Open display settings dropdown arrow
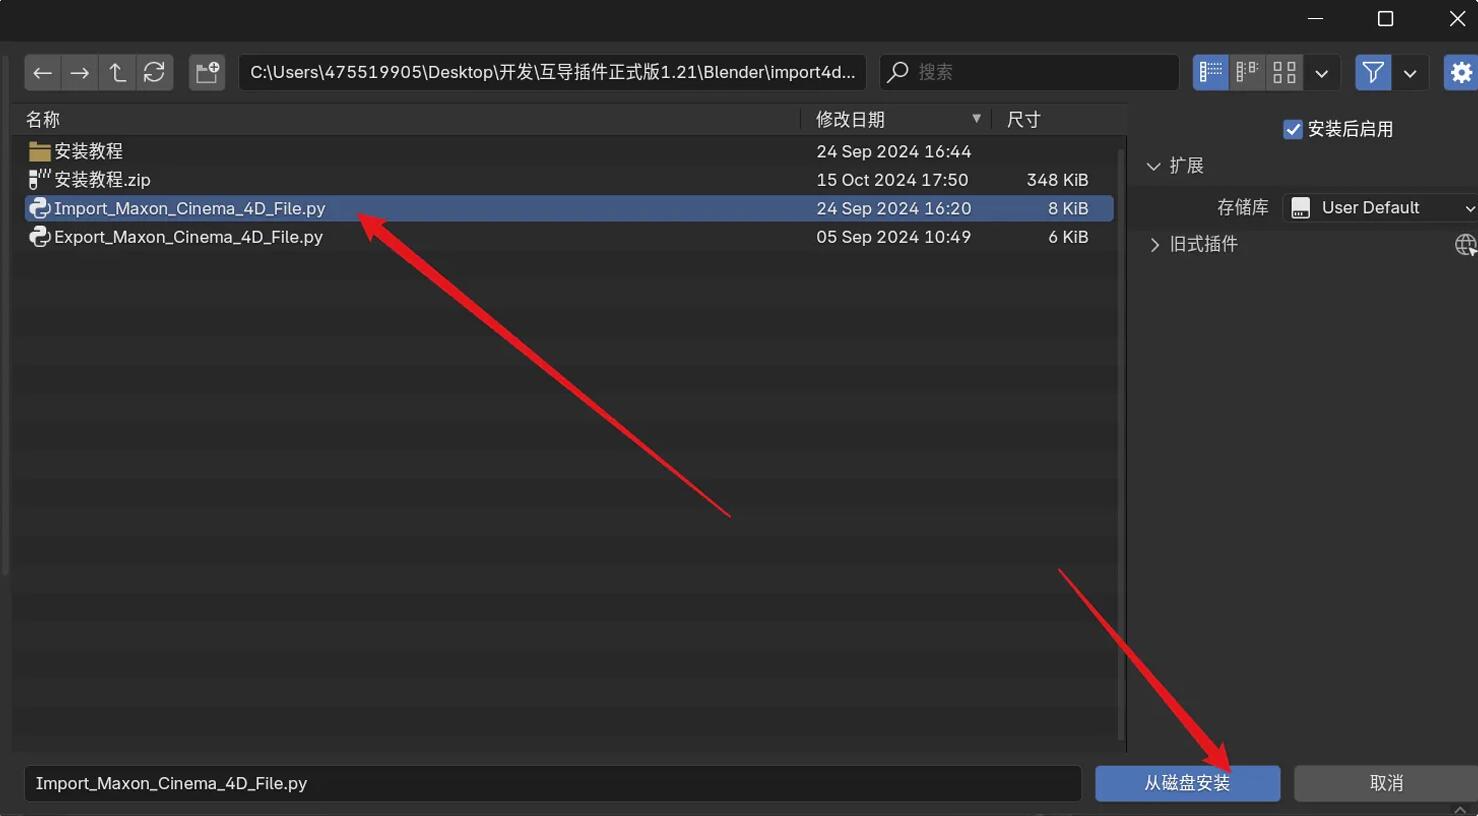The image size is (1478, 816). tap(1322, 72)
